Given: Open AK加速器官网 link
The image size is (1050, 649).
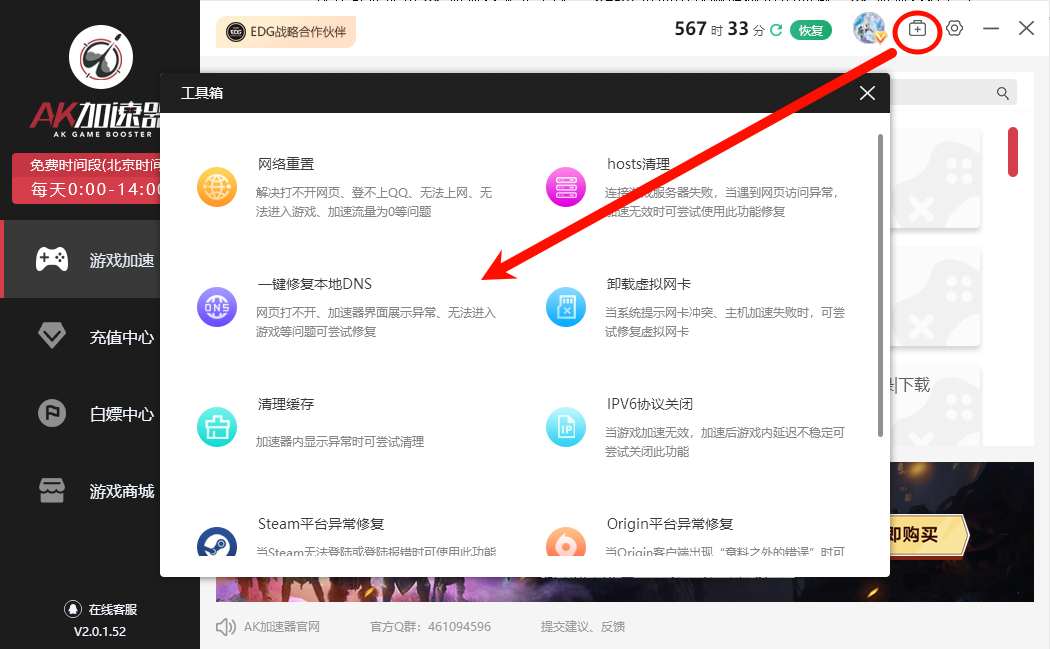Looking at the screenshot, I should pyautogui.click(x=281, y=627).
